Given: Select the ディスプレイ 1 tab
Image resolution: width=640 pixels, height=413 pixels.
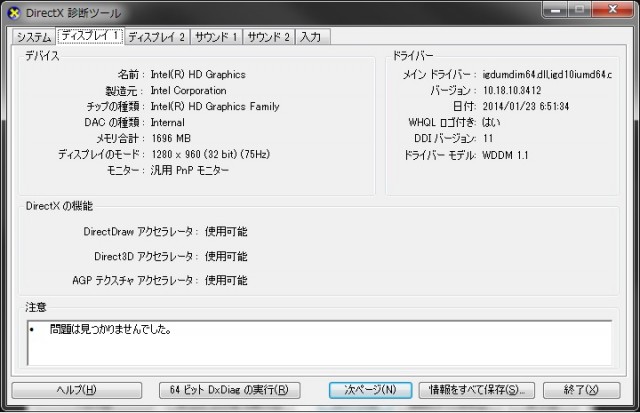Looking at the screenshot, I should [90, 36].
